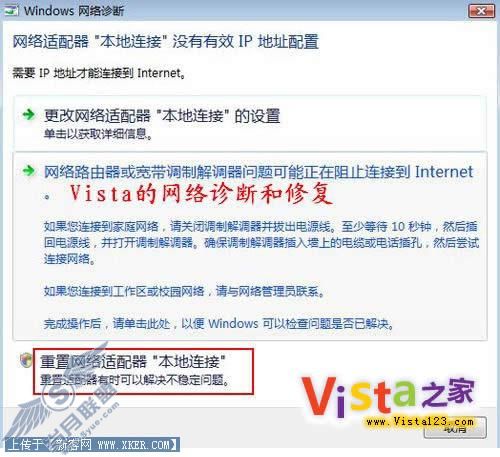Click 如果您连接到家庭网络 instruction paragraph
The height and width of the screenshot is (457, 500).
click(261, 243)
